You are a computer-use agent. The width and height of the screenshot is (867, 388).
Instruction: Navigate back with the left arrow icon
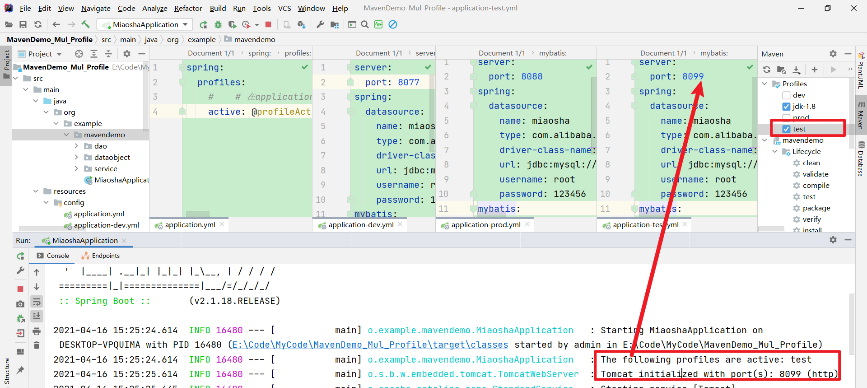pos(56,24)
